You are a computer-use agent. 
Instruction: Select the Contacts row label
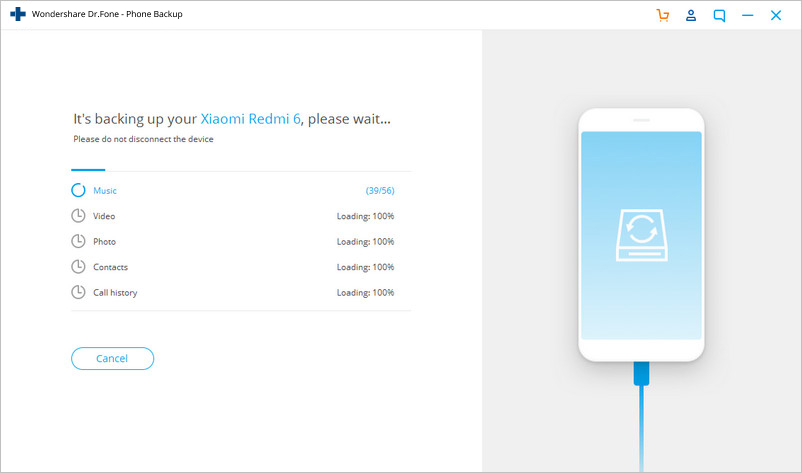pyautogui.click(x=110, y=267)
